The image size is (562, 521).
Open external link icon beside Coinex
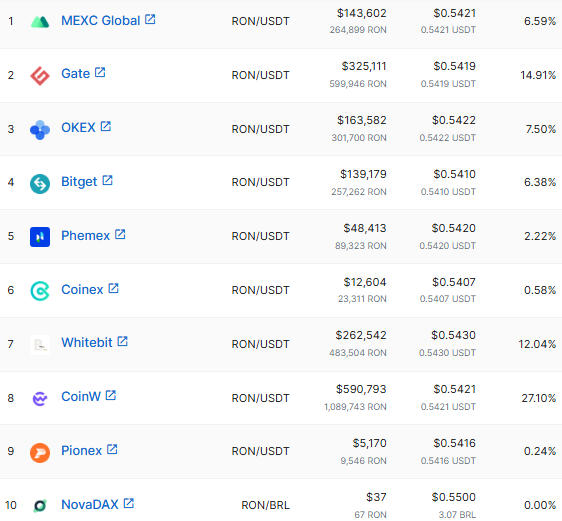[114, 288]
